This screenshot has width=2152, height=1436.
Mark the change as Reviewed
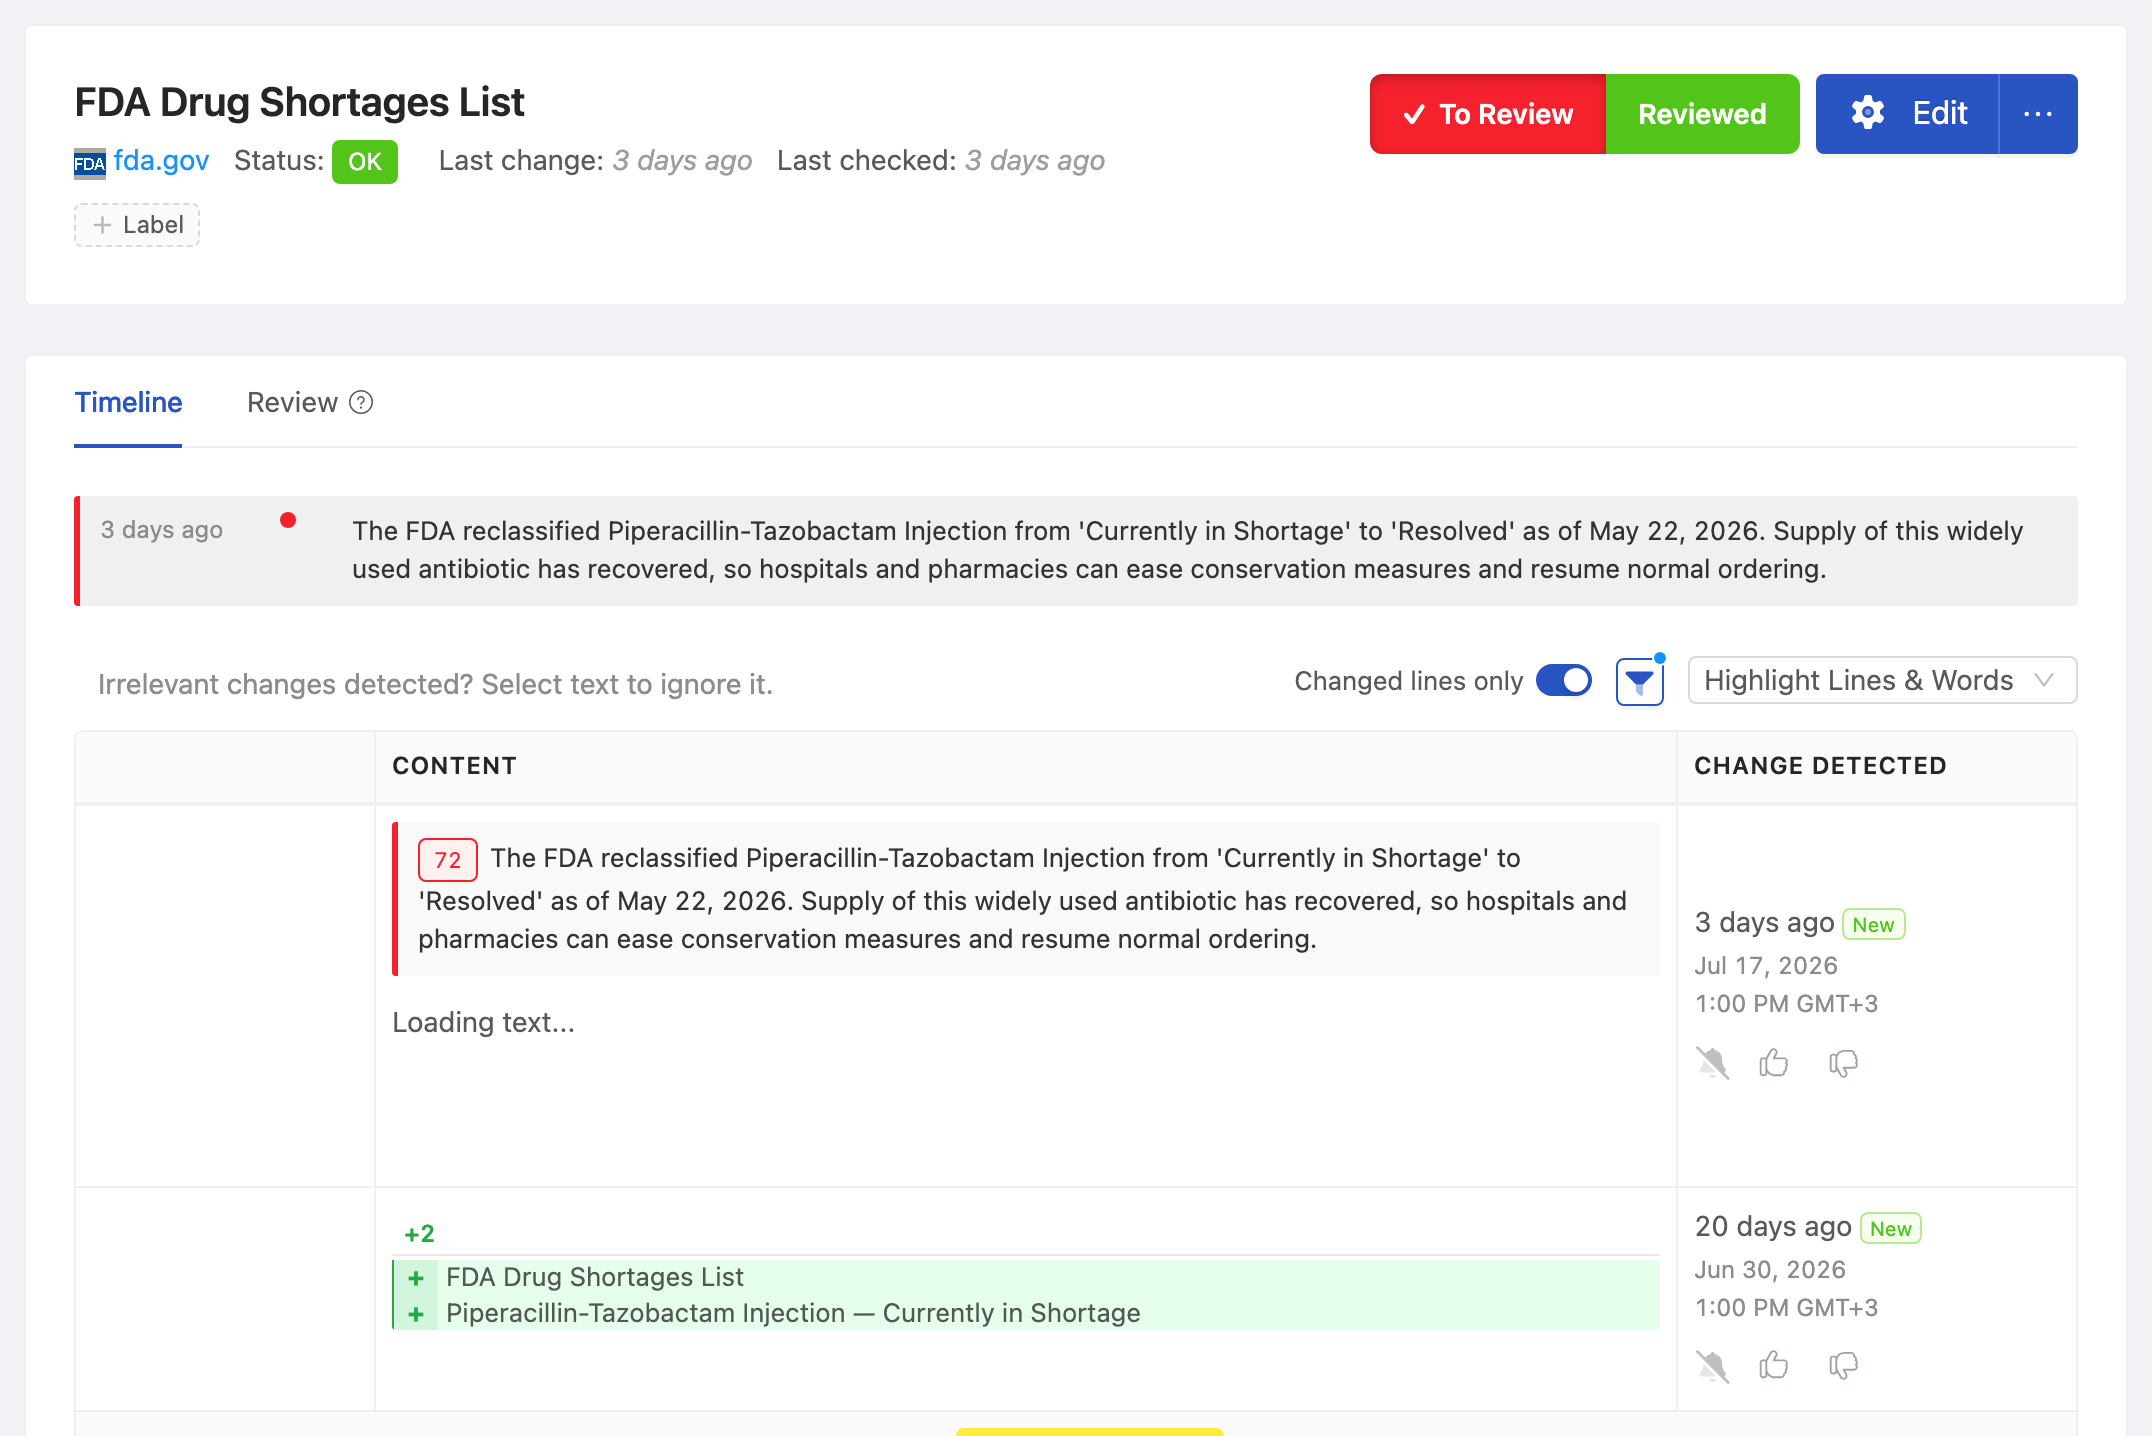pos(1702,114)
